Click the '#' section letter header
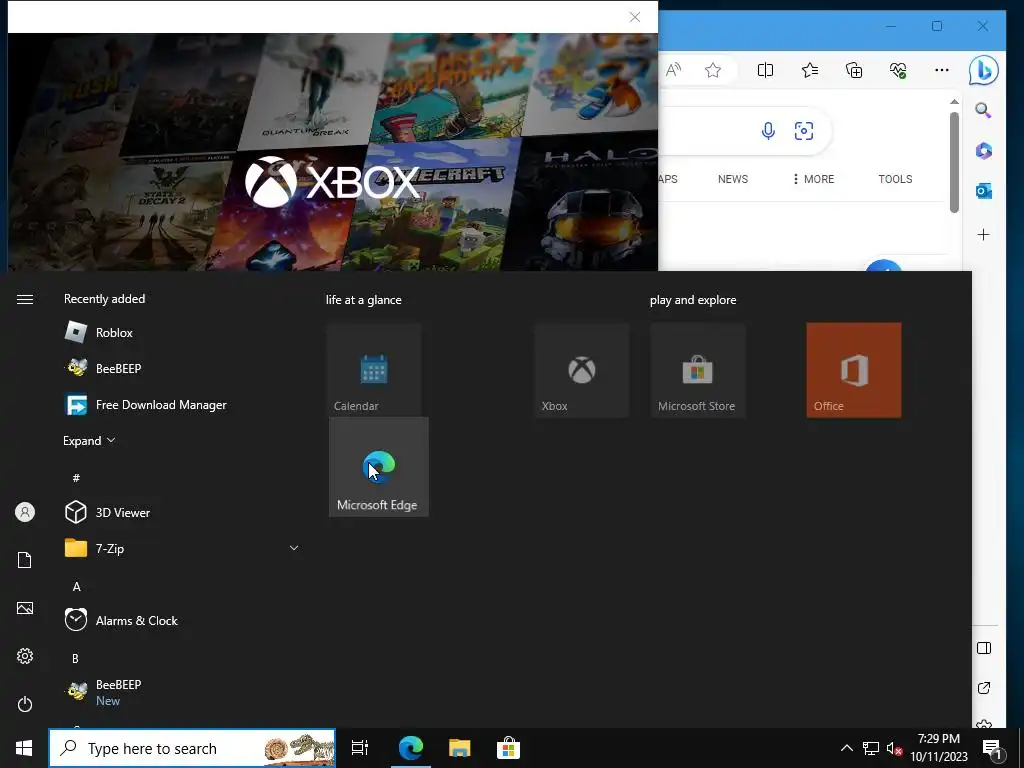This screenshot has width=1024, height=768. (x=76, y=478)
